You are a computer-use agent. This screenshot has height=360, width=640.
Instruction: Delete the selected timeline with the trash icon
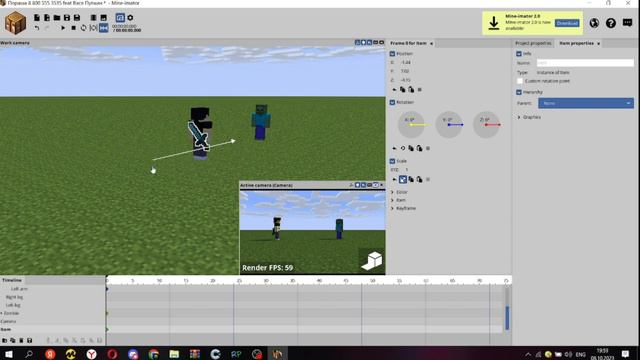pos(21,340)
